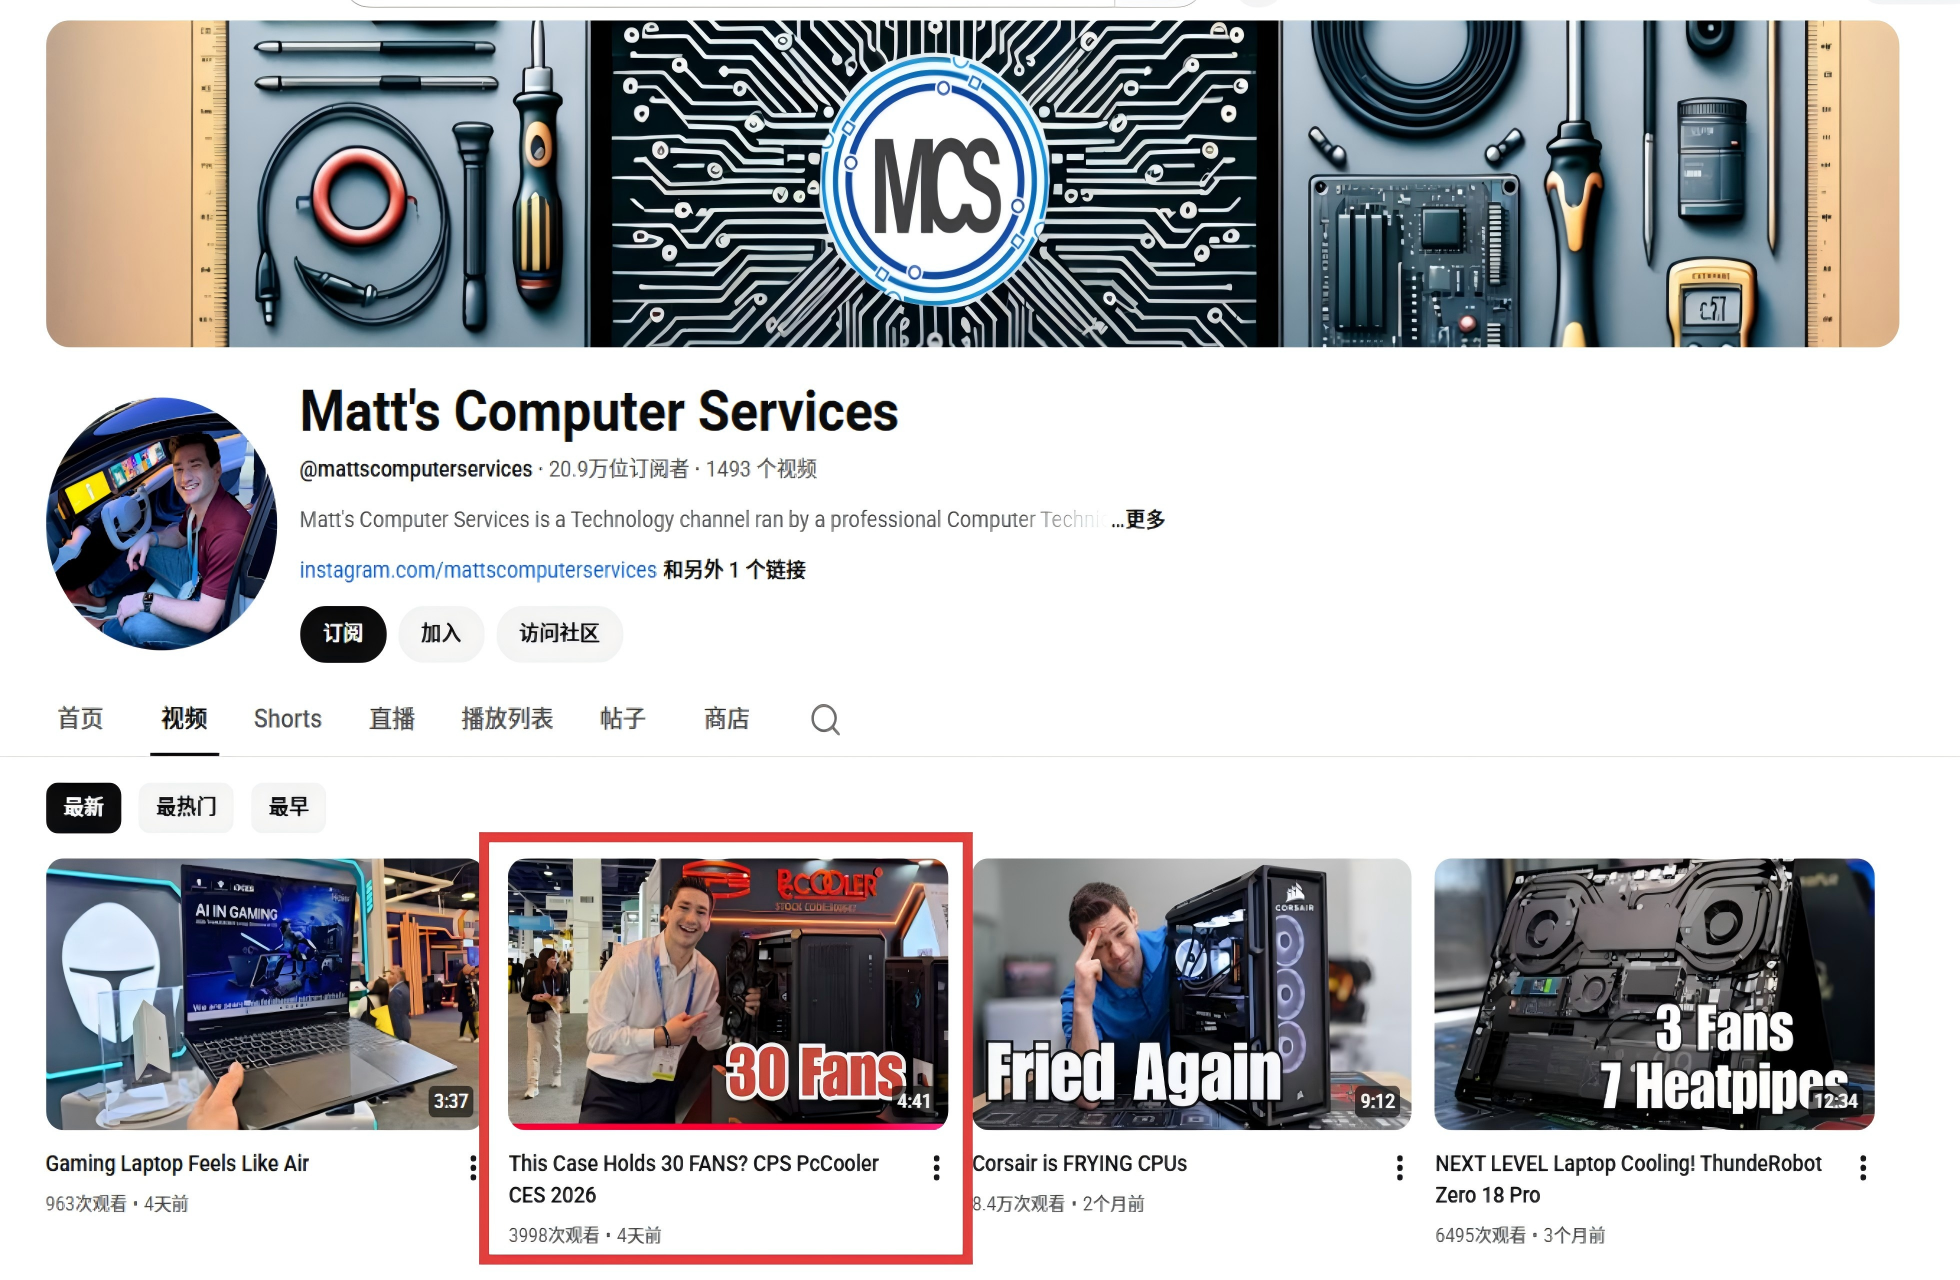Click the channel search magnifier icon
This screenshot has width=1960, height=1280.
point(825,719)
